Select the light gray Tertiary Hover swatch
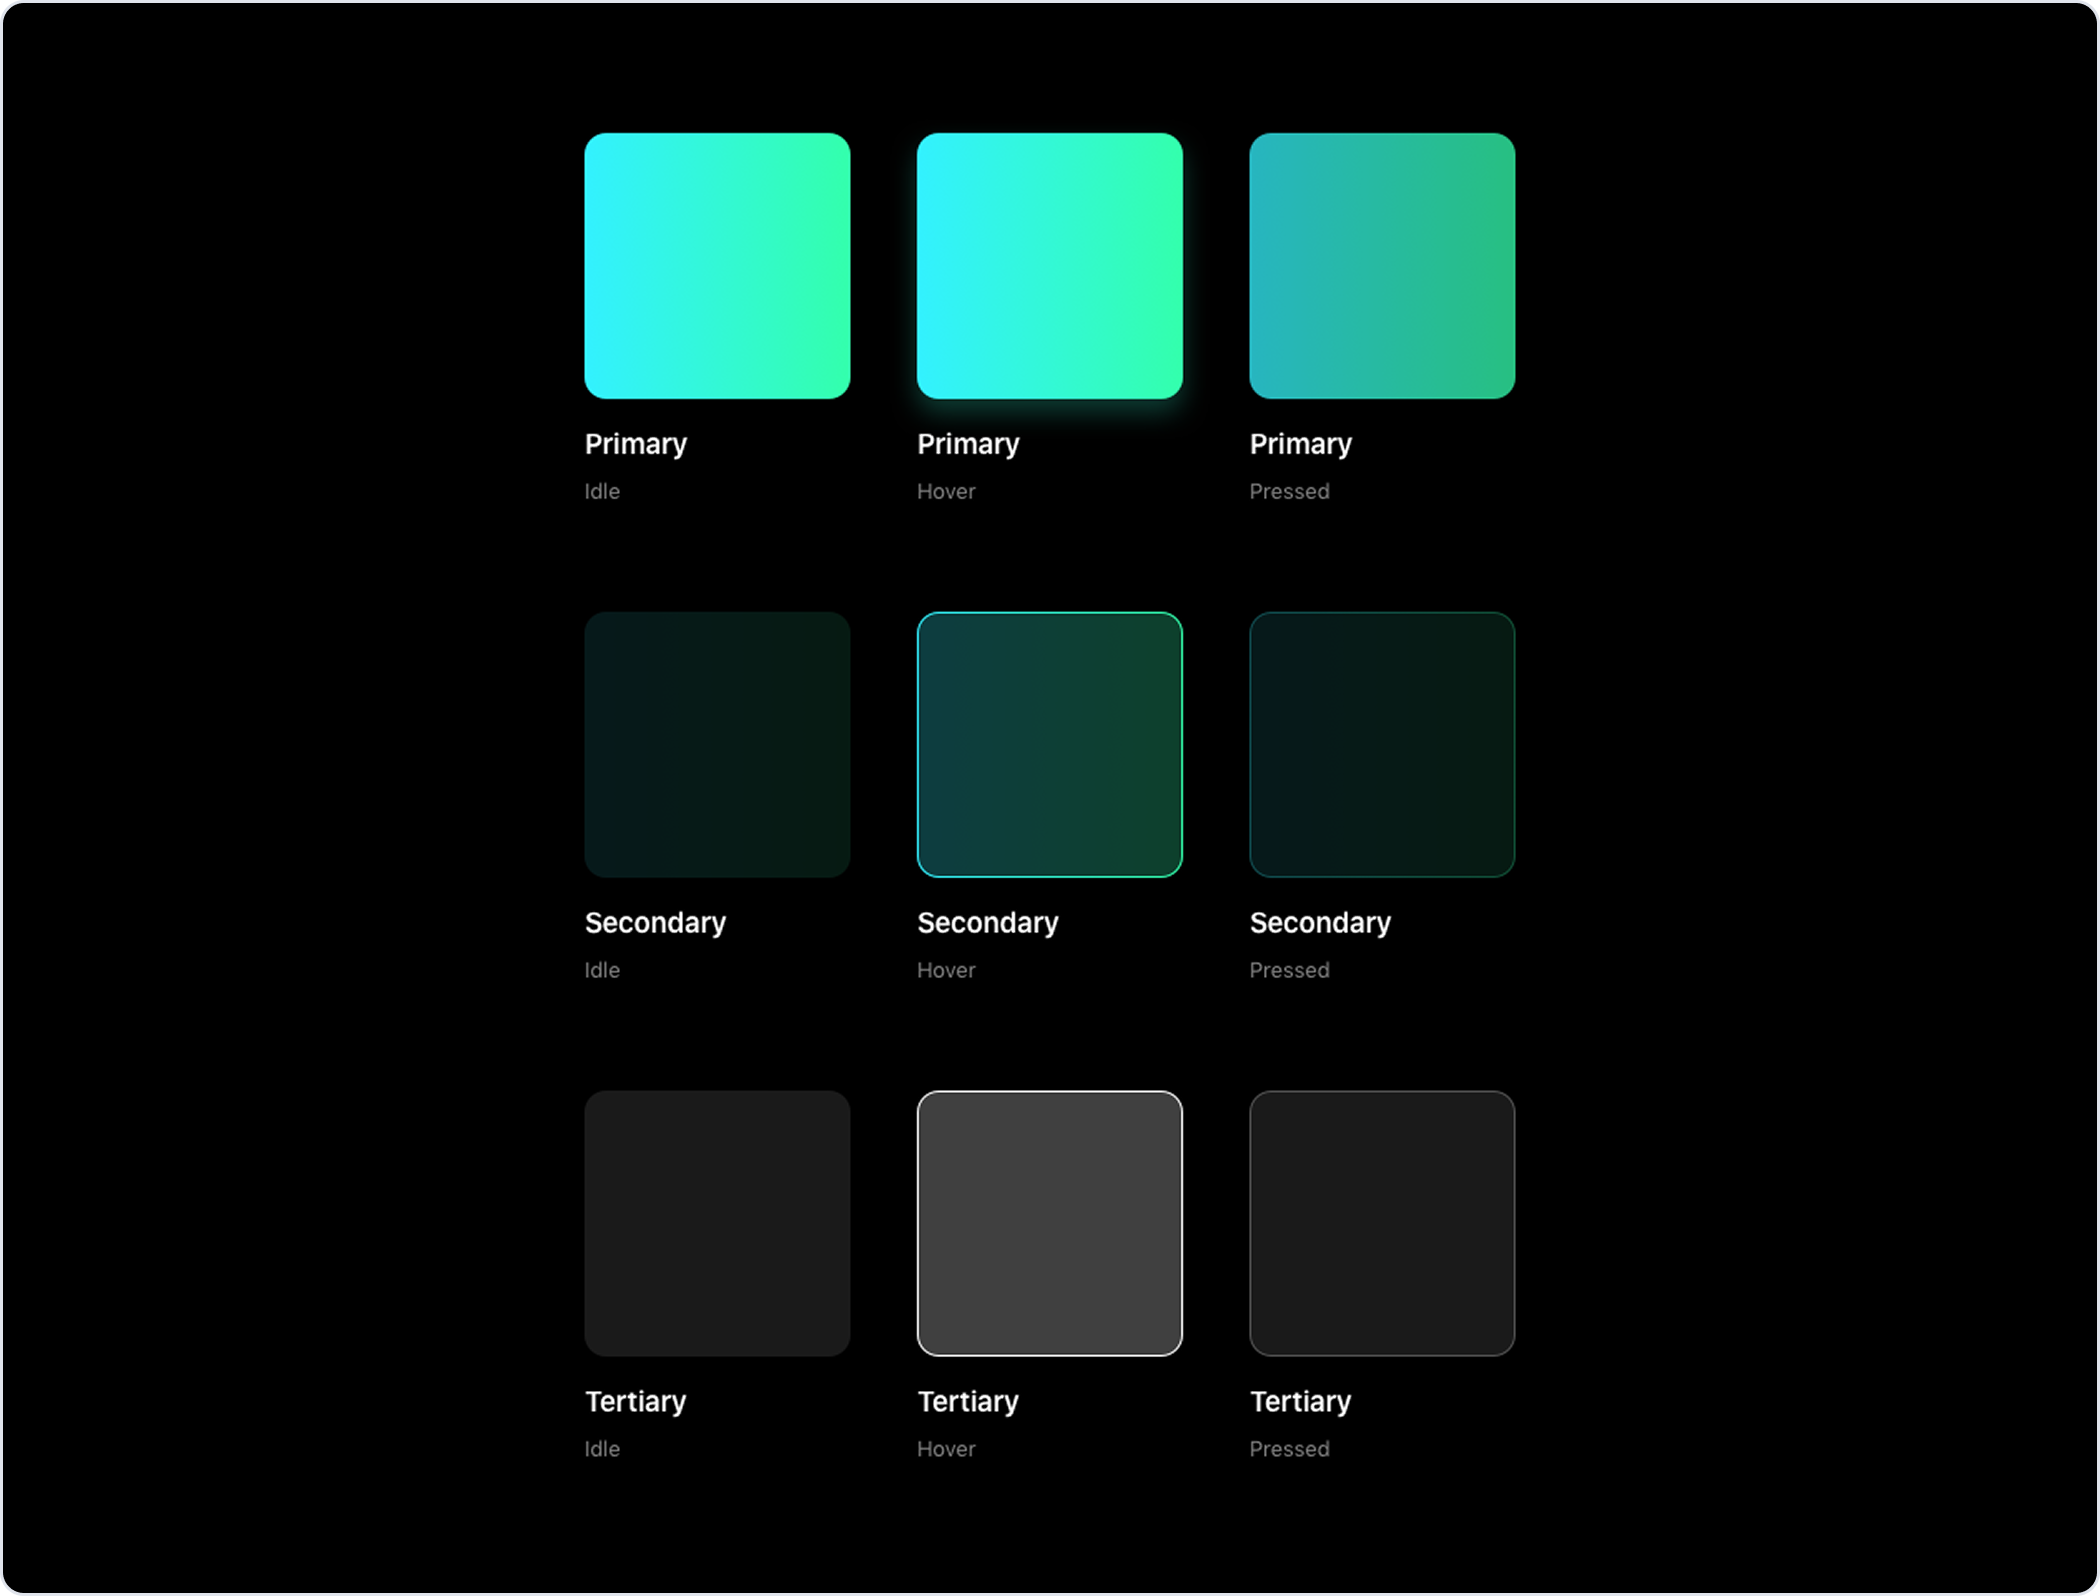The height and width of the screenshot is (1596, 2100). 1049,1224
